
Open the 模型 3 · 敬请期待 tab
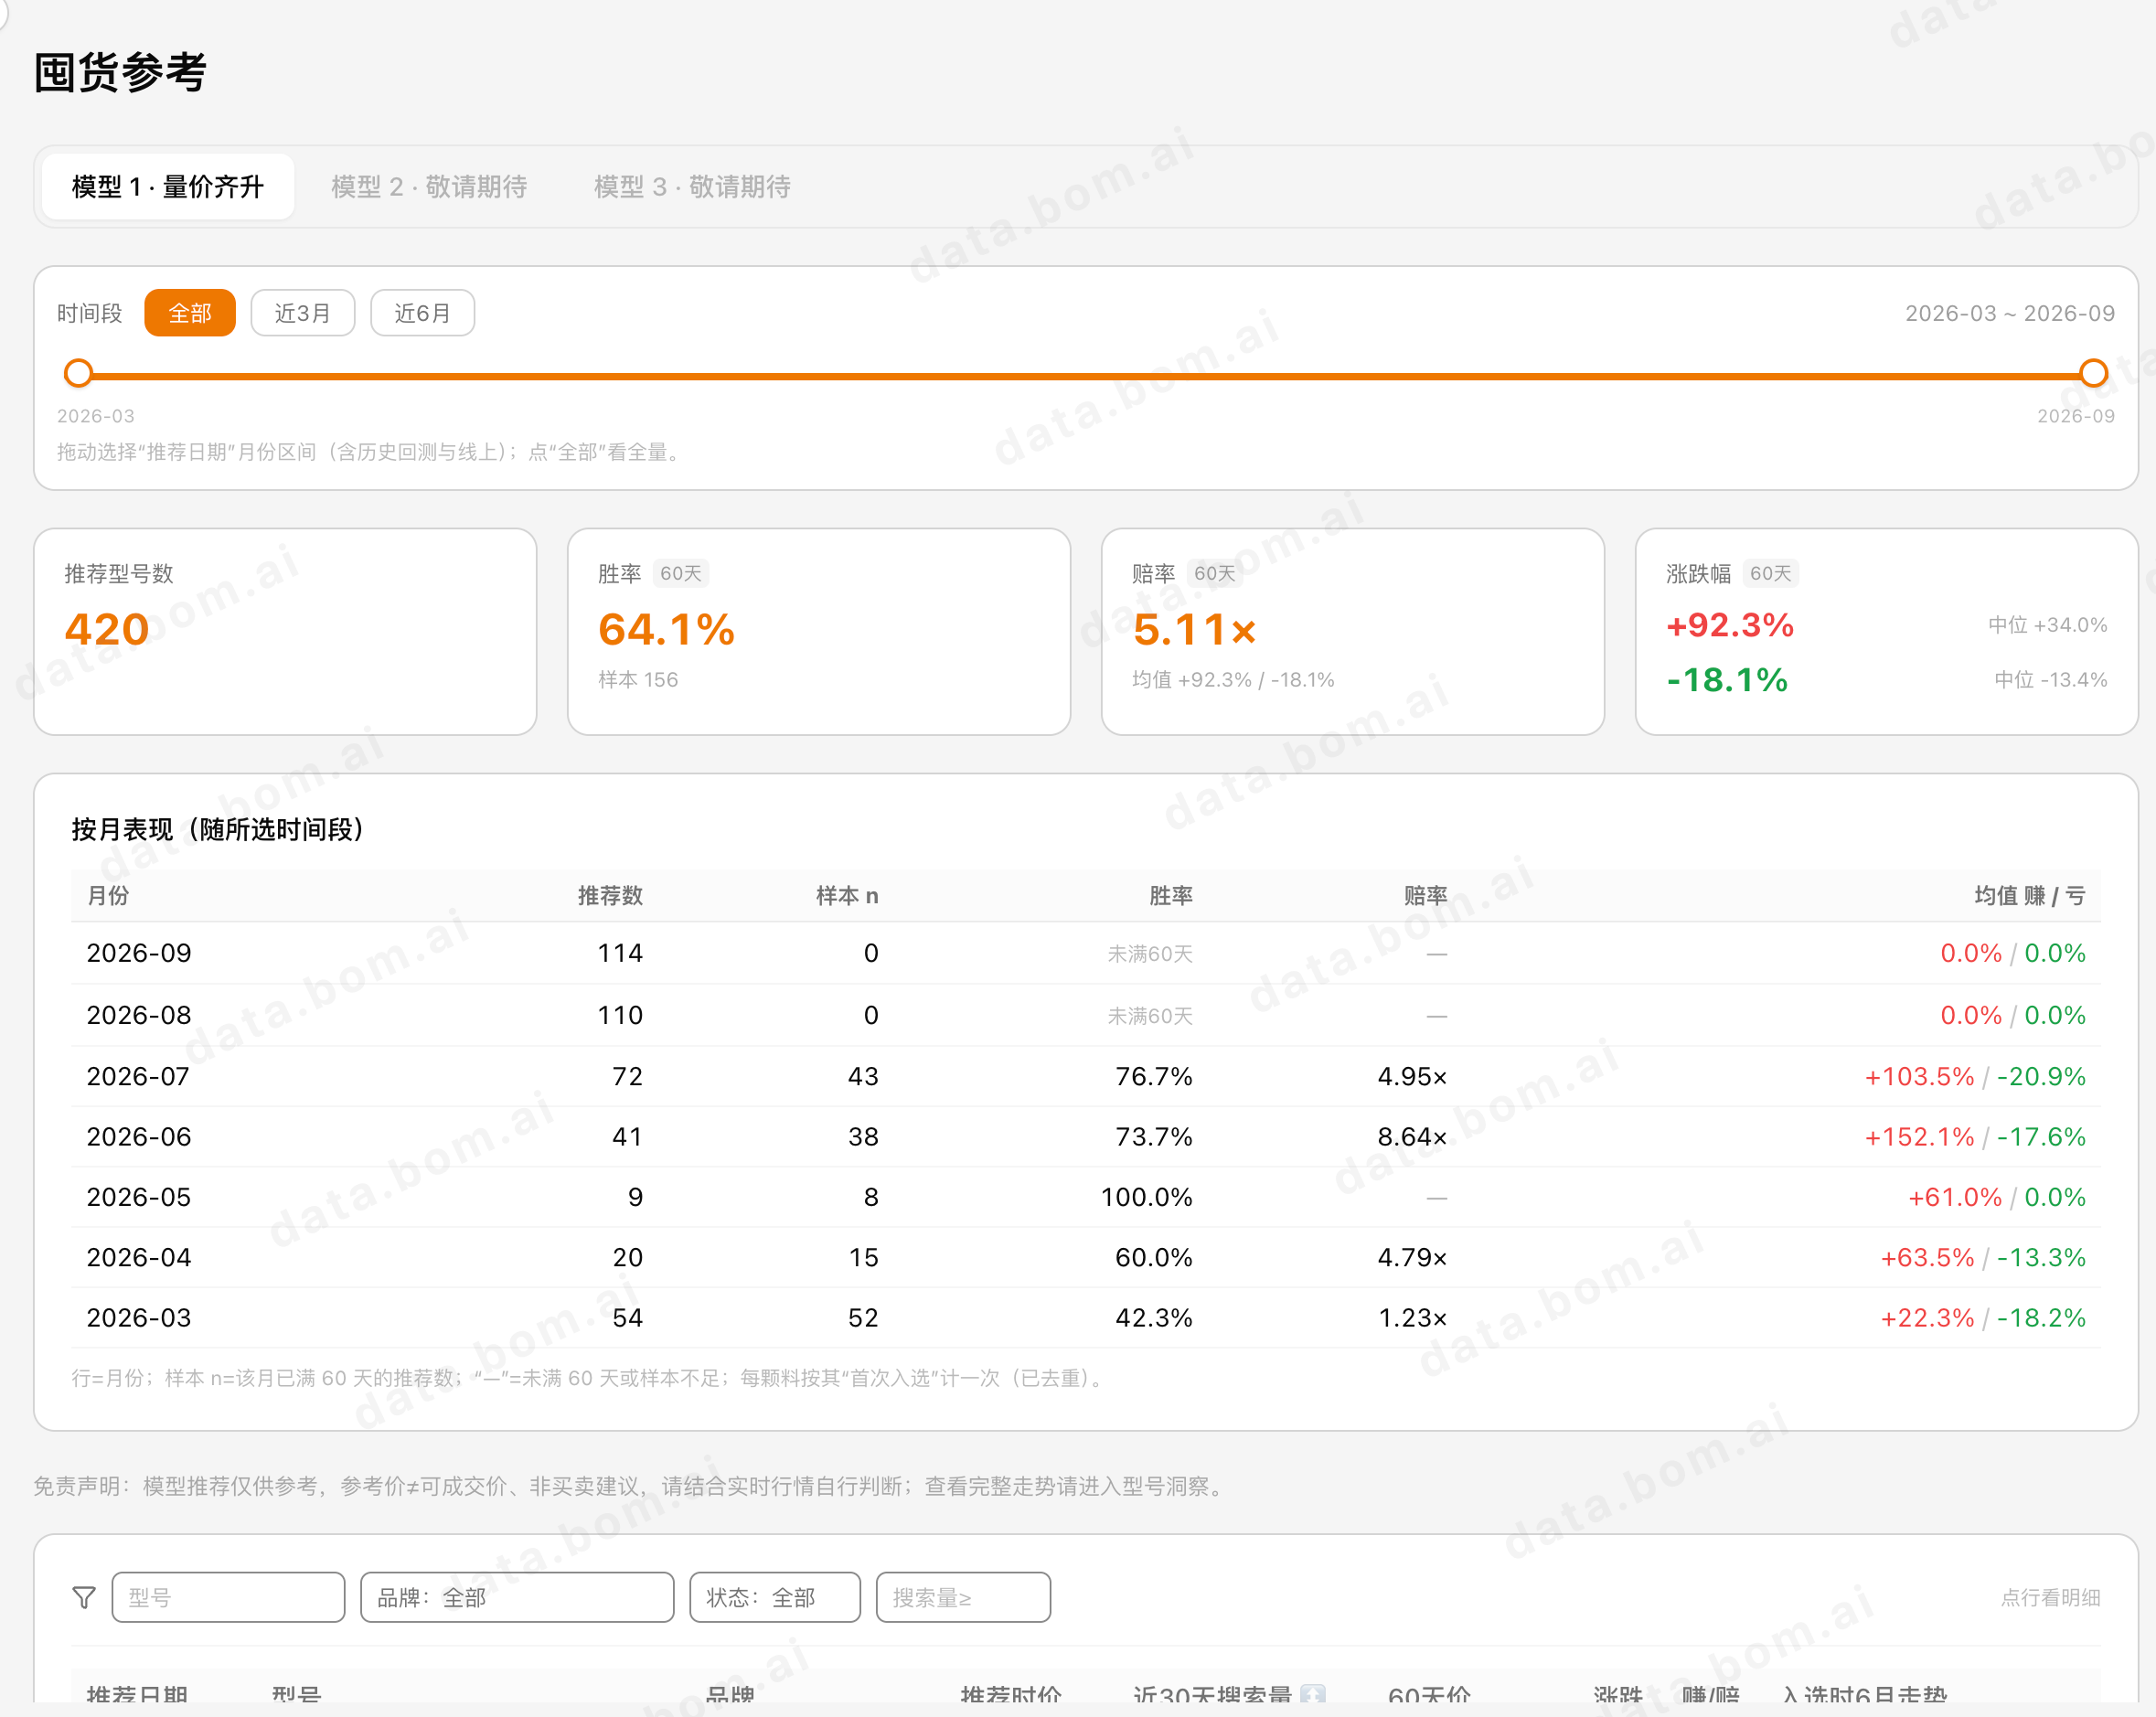tap(692, 187)
